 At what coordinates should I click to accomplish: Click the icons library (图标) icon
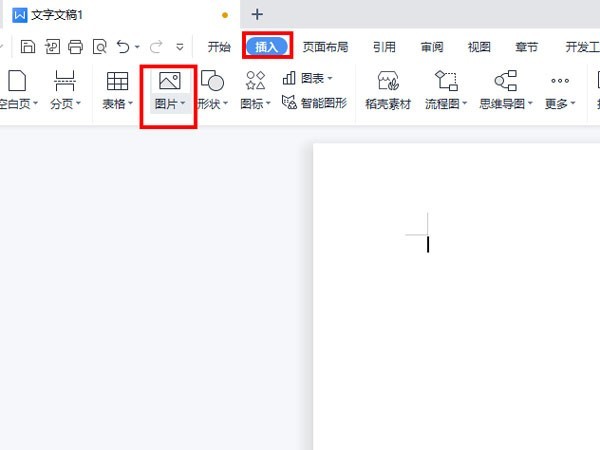pyautogui.click(x=256, y=80)
